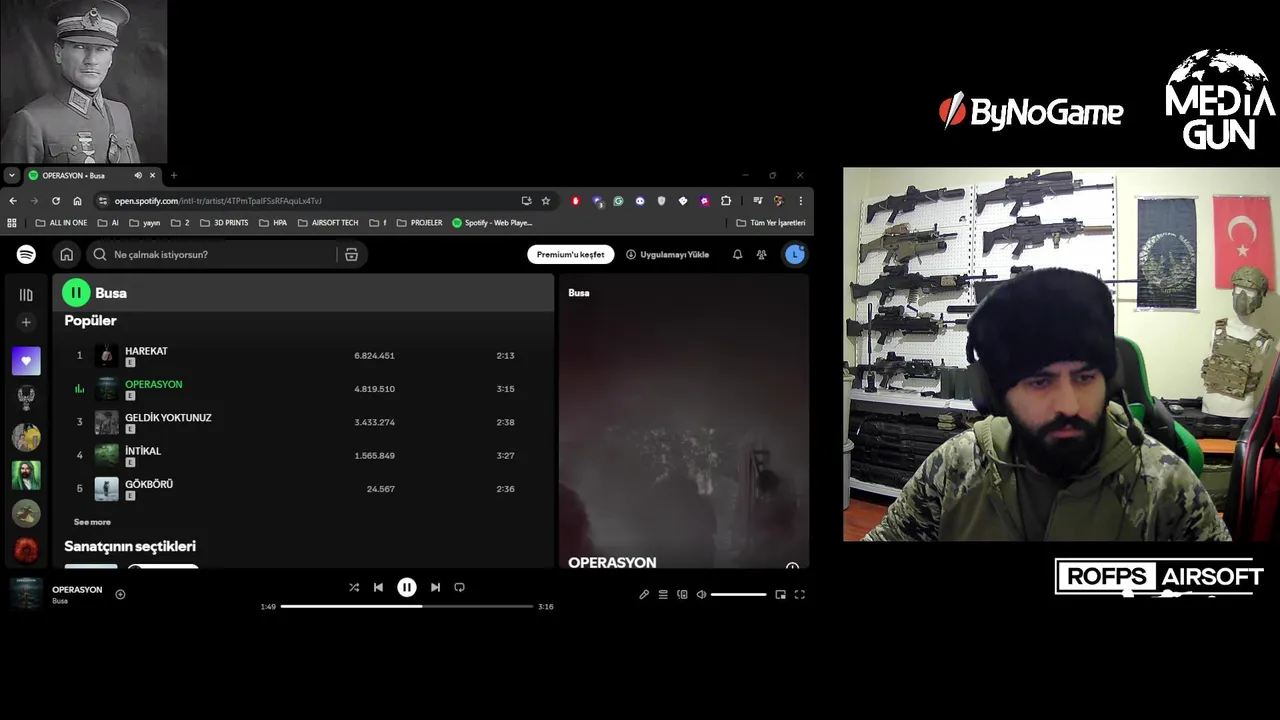Viewport: 1280px width, 720px height.
Task: Open the Friend Activity icon
Action: 762,255
